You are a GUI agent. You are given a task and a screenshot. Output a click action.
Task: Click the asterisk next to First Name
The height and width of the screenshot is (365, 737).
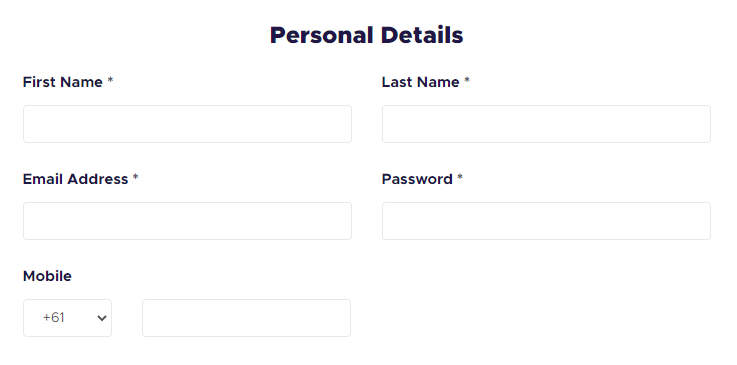tap(110, 81)
